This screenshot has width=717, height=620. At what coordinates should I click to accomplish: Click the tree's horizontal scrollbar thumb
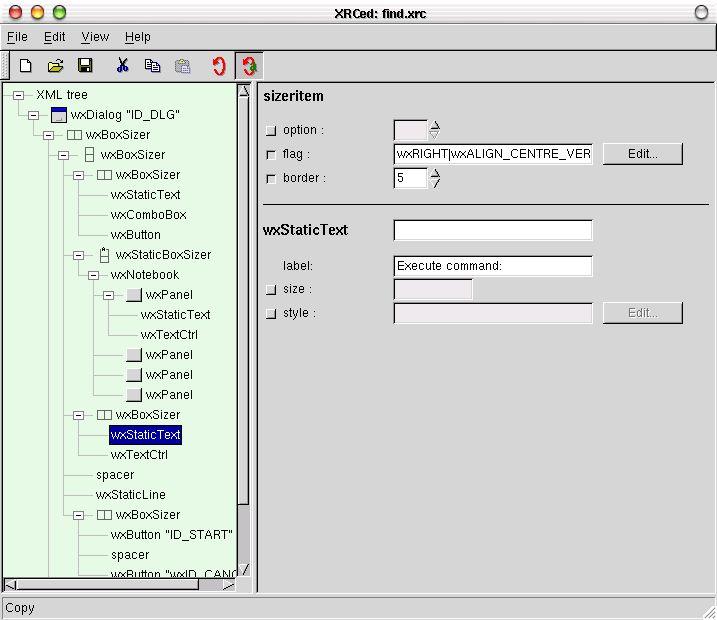(108, 584)
